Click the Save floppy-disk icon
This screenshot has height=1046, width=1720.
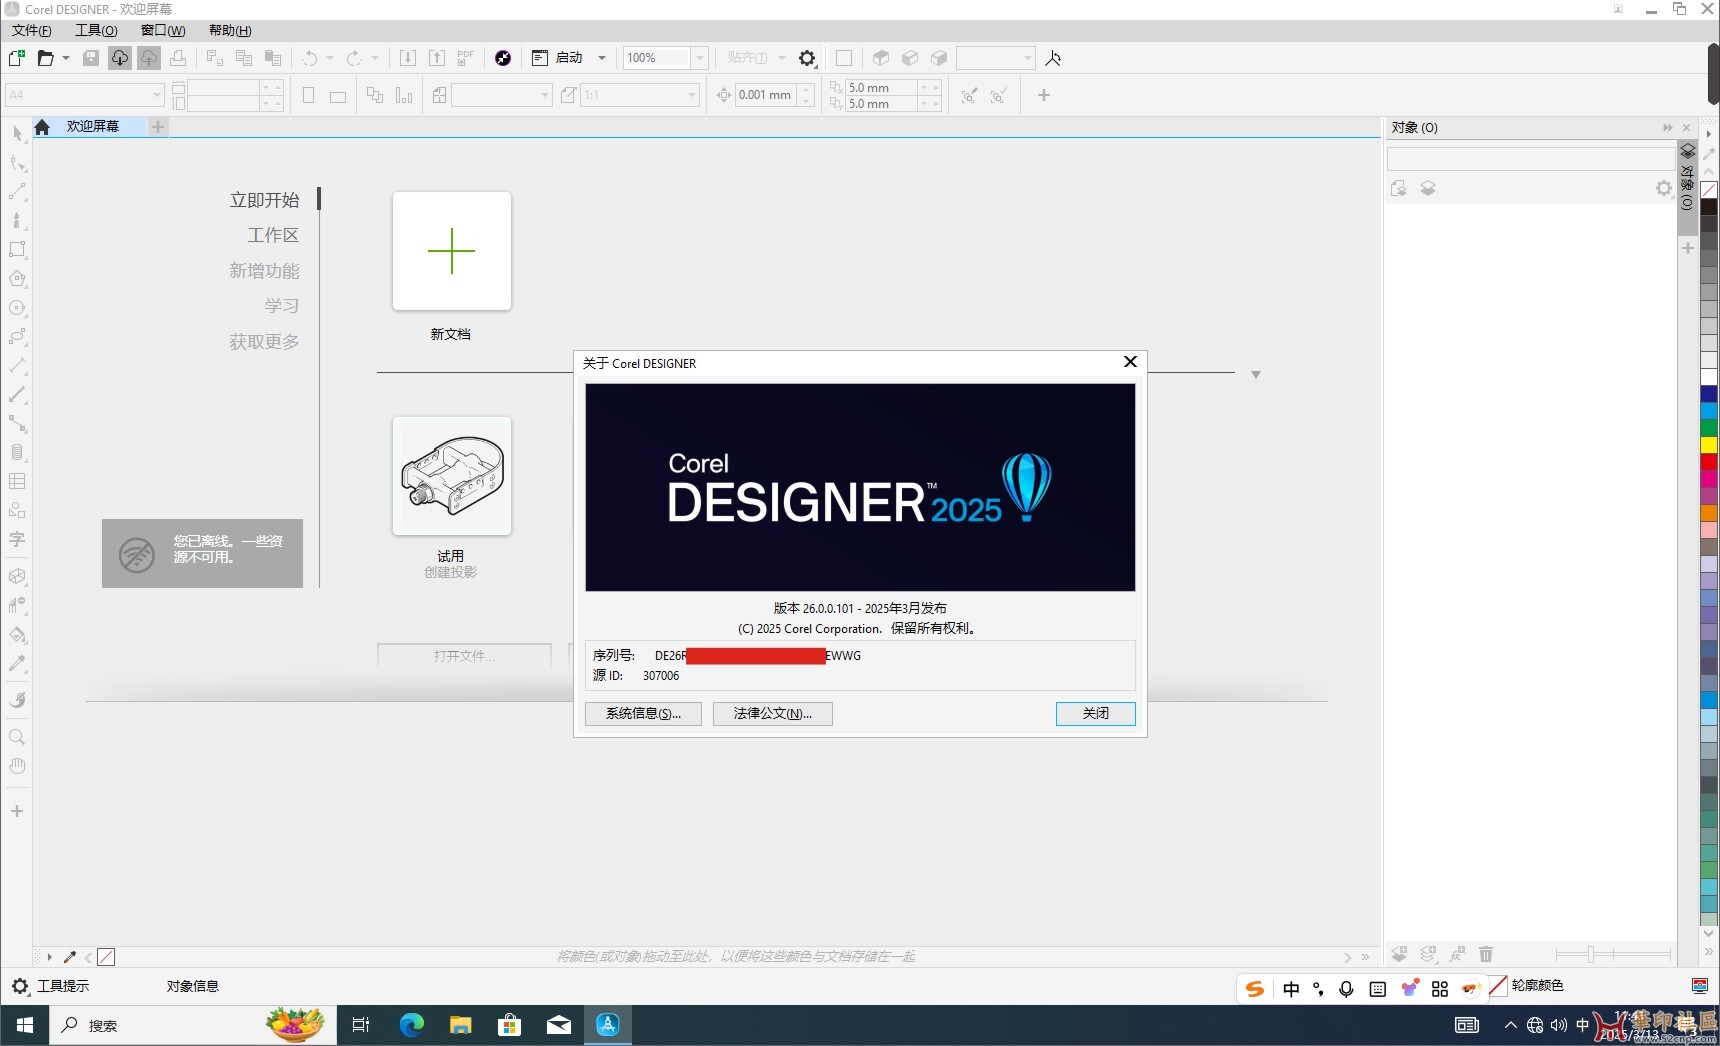click(91, 58)
